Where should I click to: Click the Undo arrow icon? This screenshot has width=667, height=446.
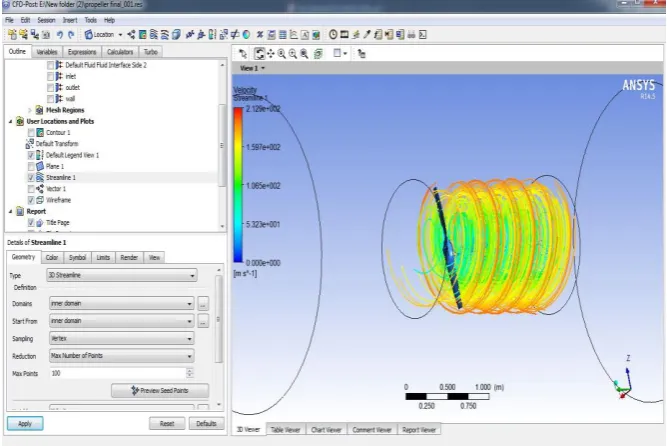point(60,34)
